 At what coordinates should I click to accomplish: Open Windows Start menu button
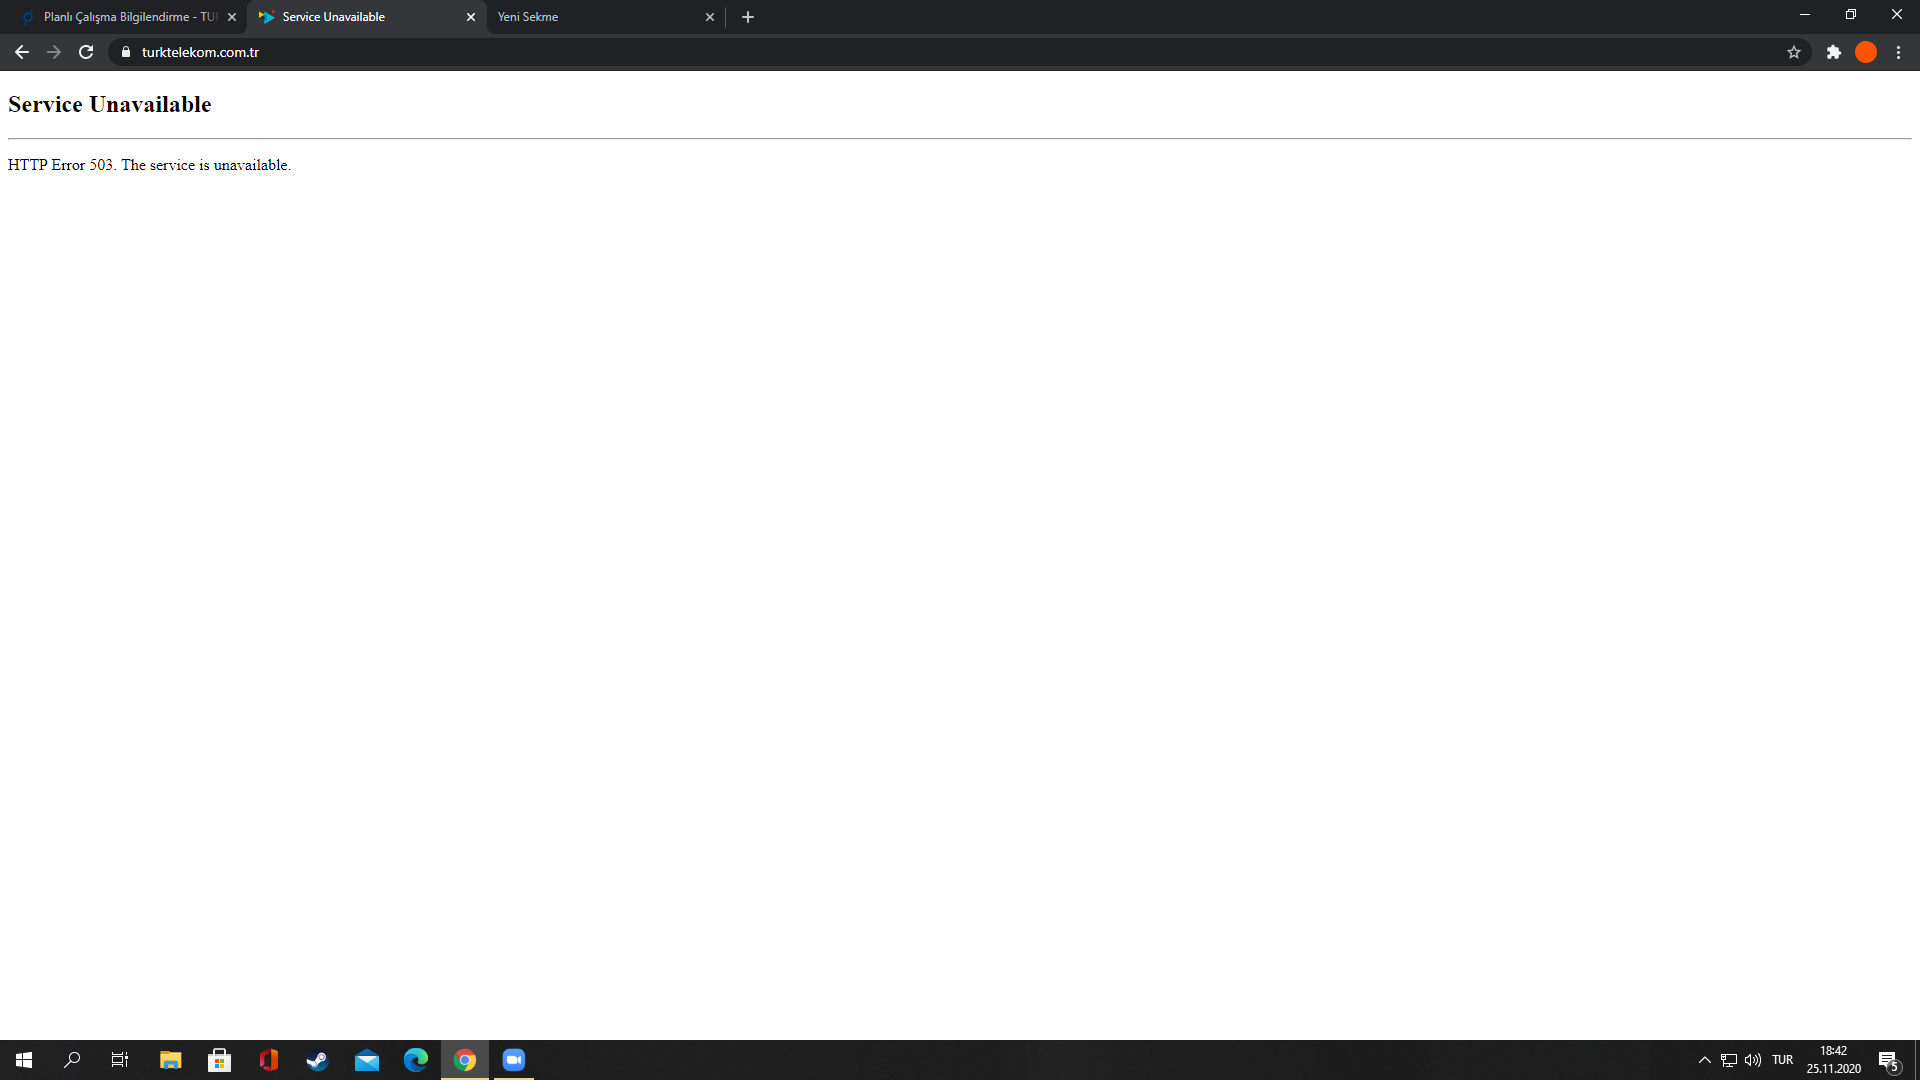(24, 1059)
